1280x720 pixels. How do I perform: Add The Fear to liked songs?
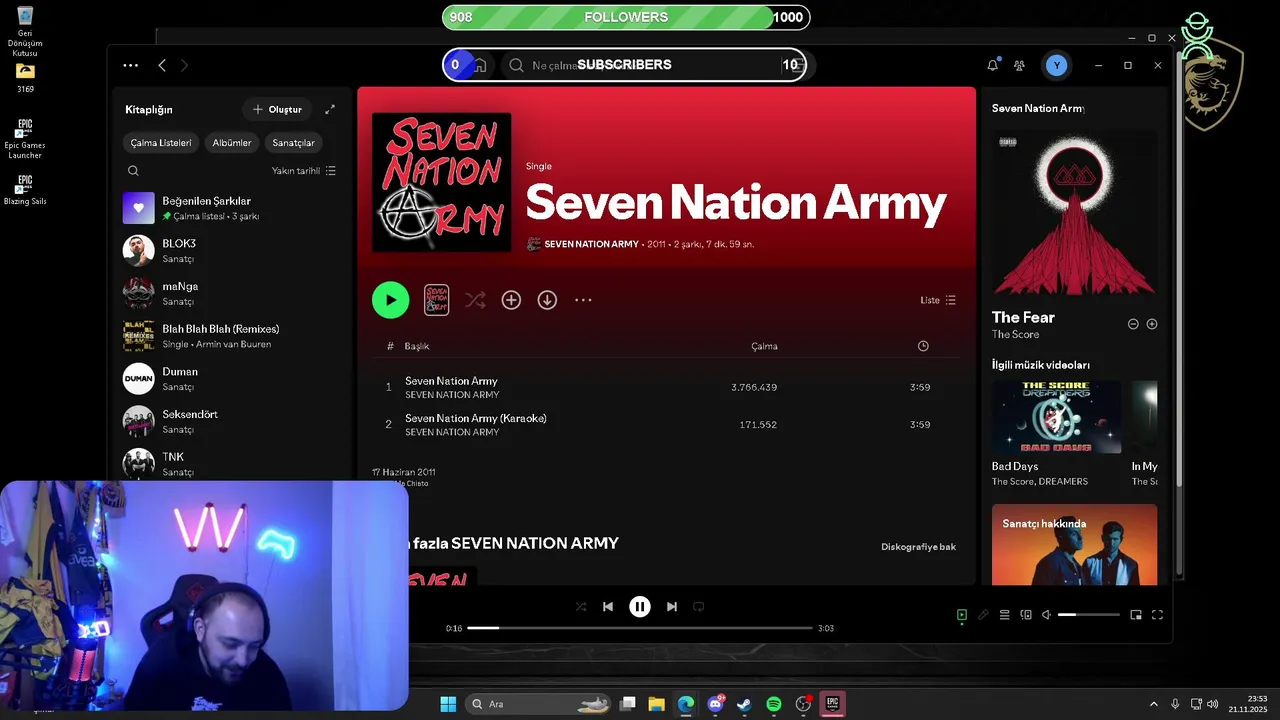[x=1152, y=324]
